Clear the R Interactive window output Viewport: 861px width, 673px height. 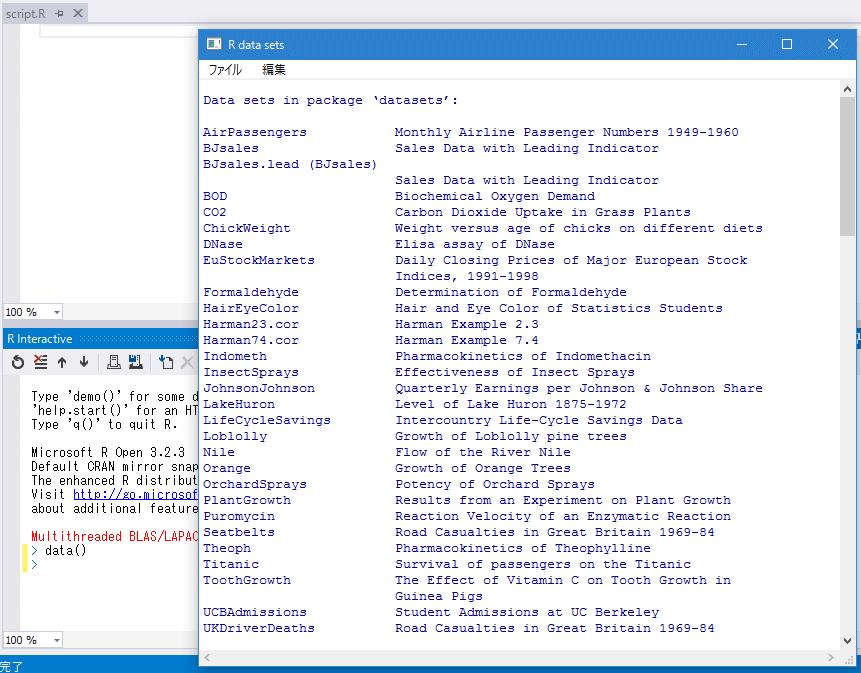(39, 362)
